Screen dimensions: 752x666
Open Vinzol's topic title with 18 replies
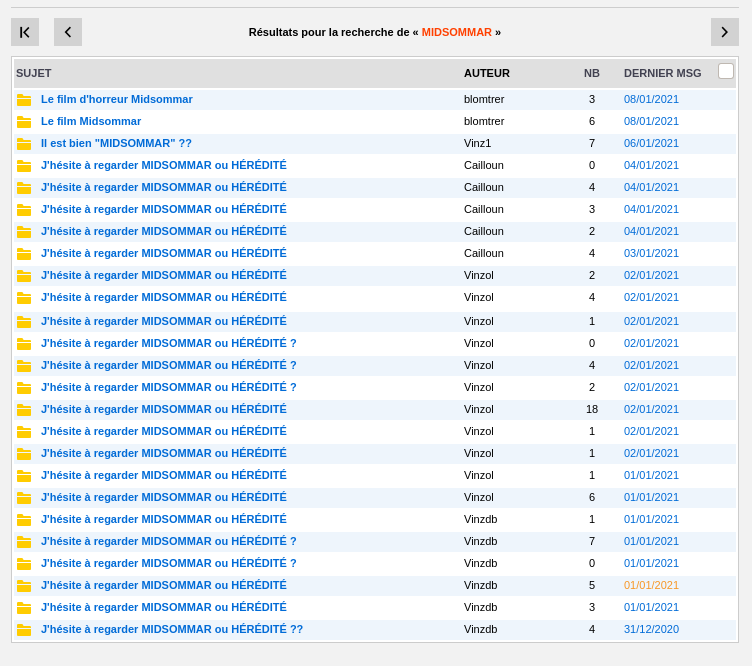click(164, 409)
